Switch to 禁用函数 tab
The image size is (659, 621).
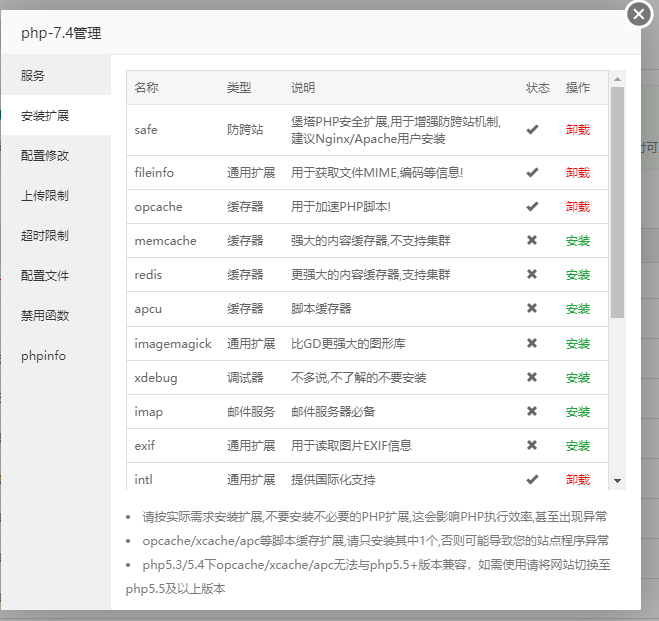click(x=56, y=316)
